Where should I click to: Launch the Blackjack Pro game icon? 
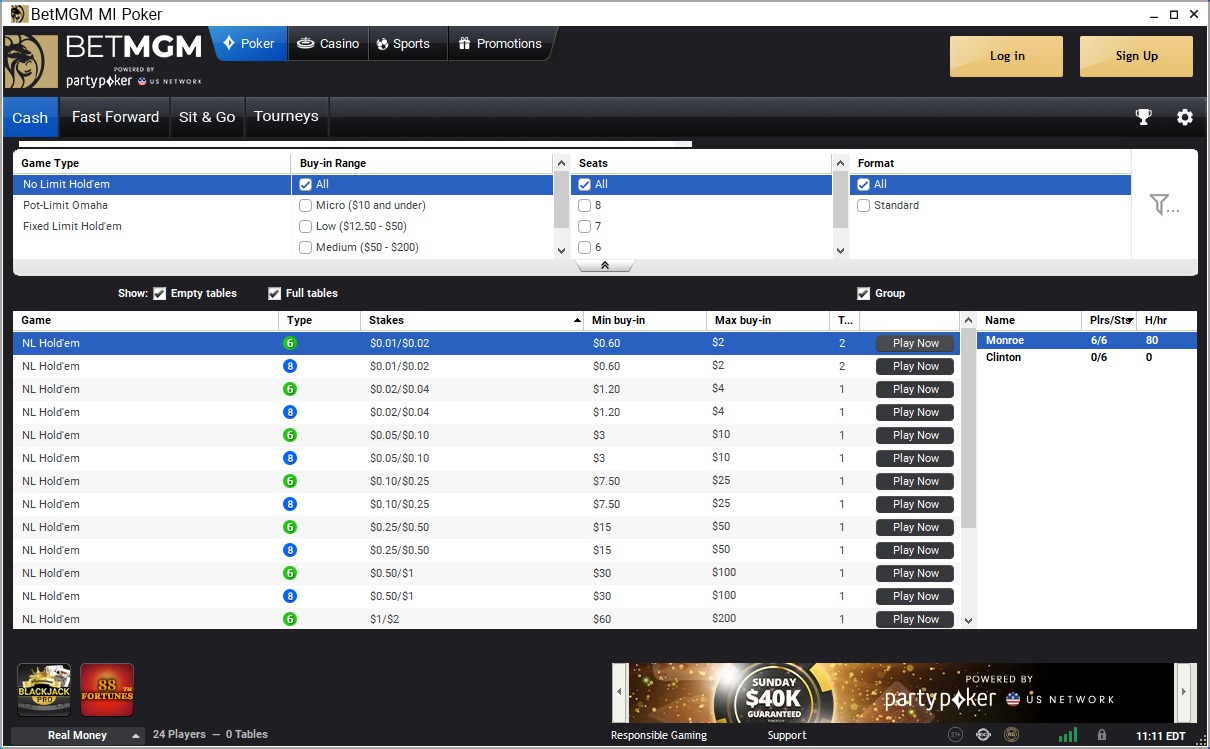pos(44,689)
